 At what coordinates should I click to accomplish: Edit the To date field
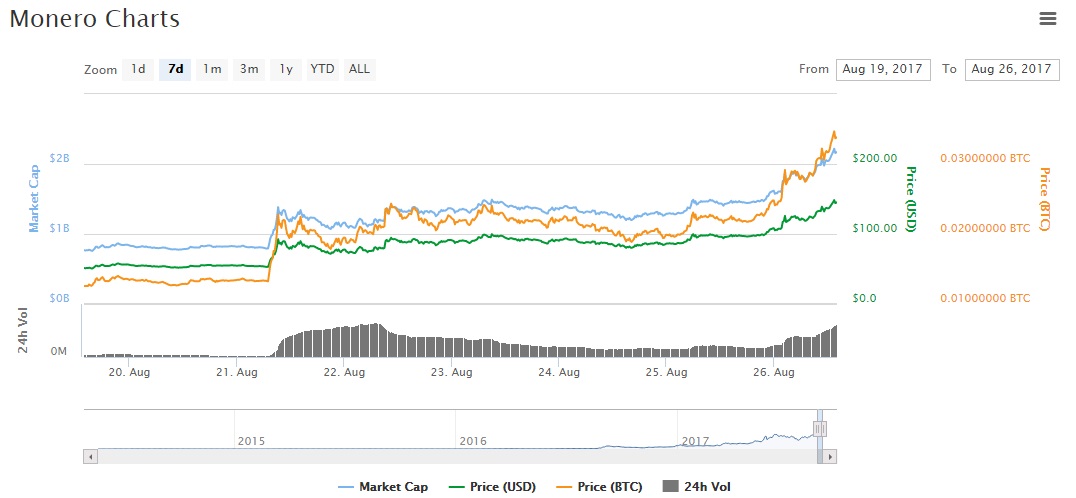(1012, 69)
